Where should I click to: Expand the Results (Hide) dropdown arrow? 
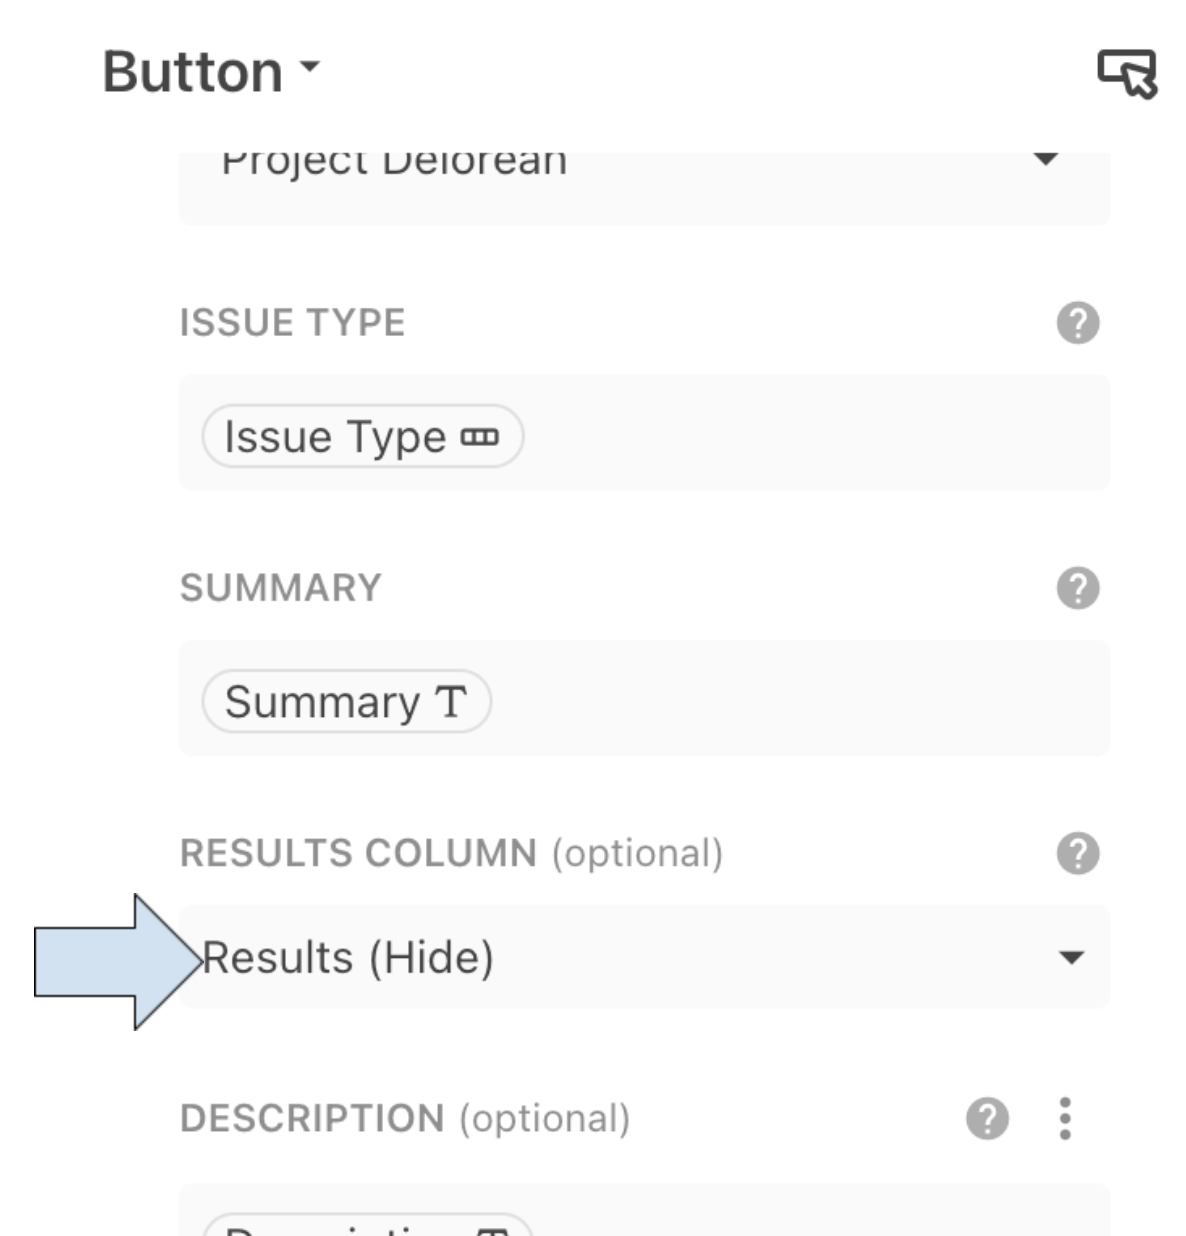pyautogui.click(x=1071, y=957)
